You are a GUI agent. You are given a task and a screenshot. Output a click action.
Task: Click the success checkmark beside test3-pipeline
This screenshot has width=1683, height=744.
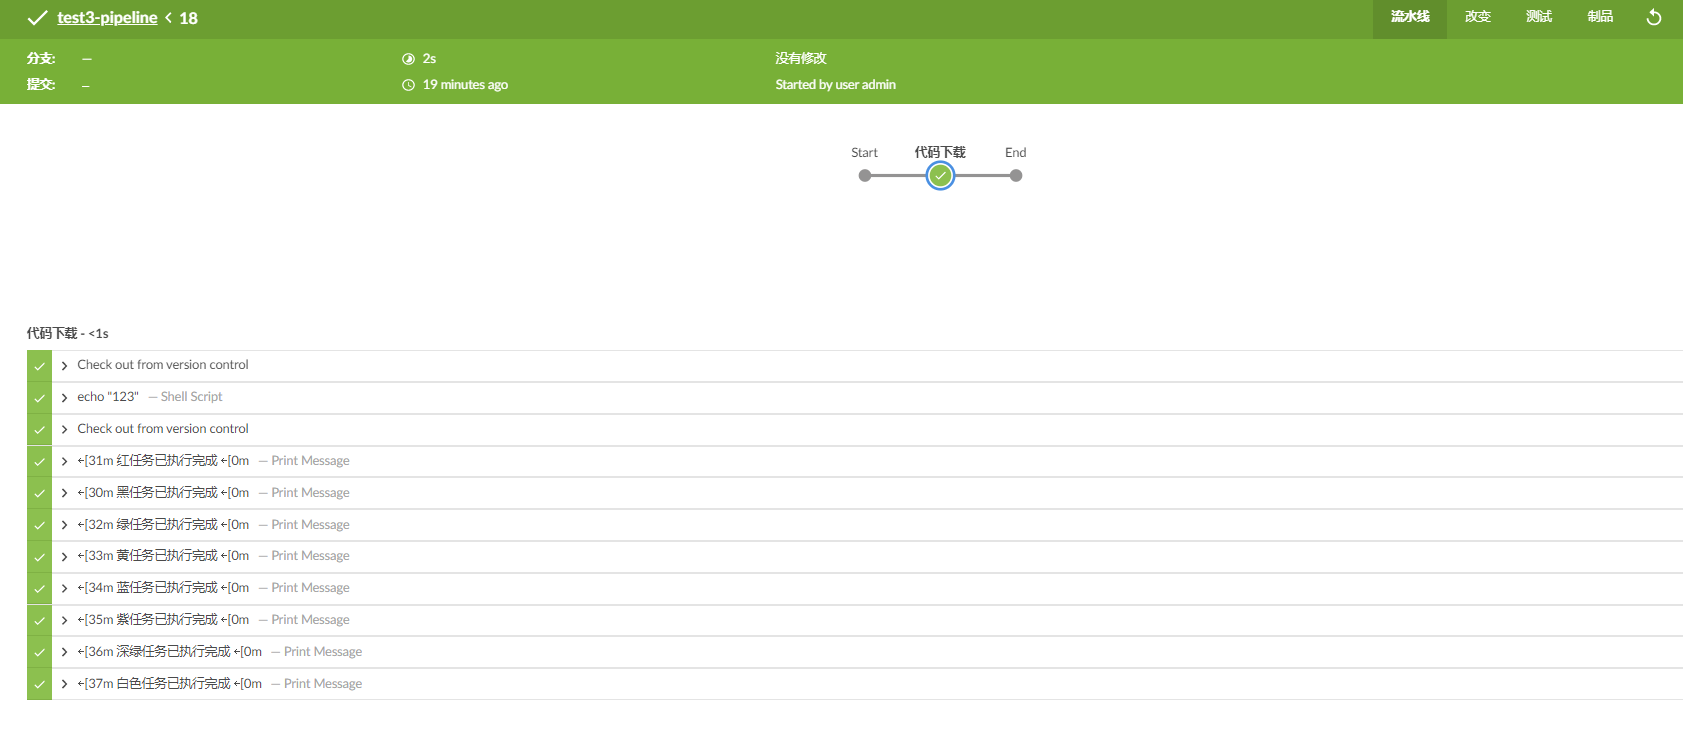(37, 18)
